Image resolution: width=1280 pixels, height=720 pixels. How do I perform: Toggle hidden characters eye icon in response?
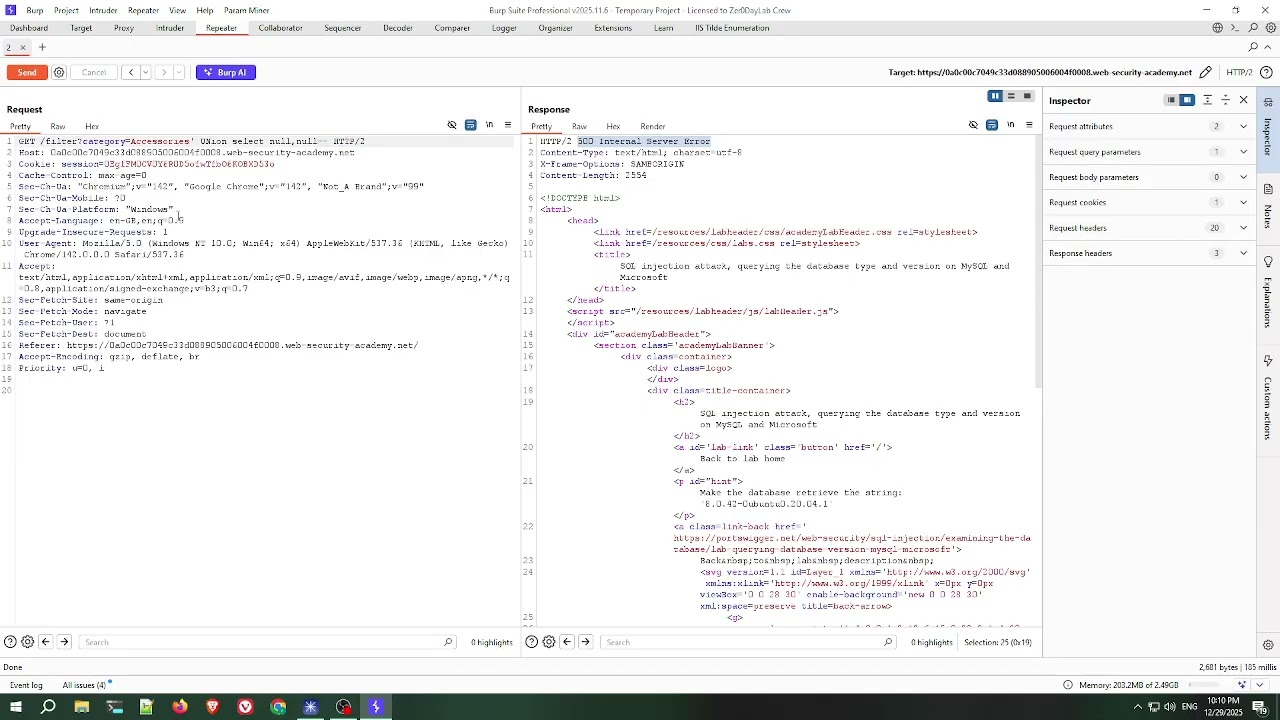[973, 125]
